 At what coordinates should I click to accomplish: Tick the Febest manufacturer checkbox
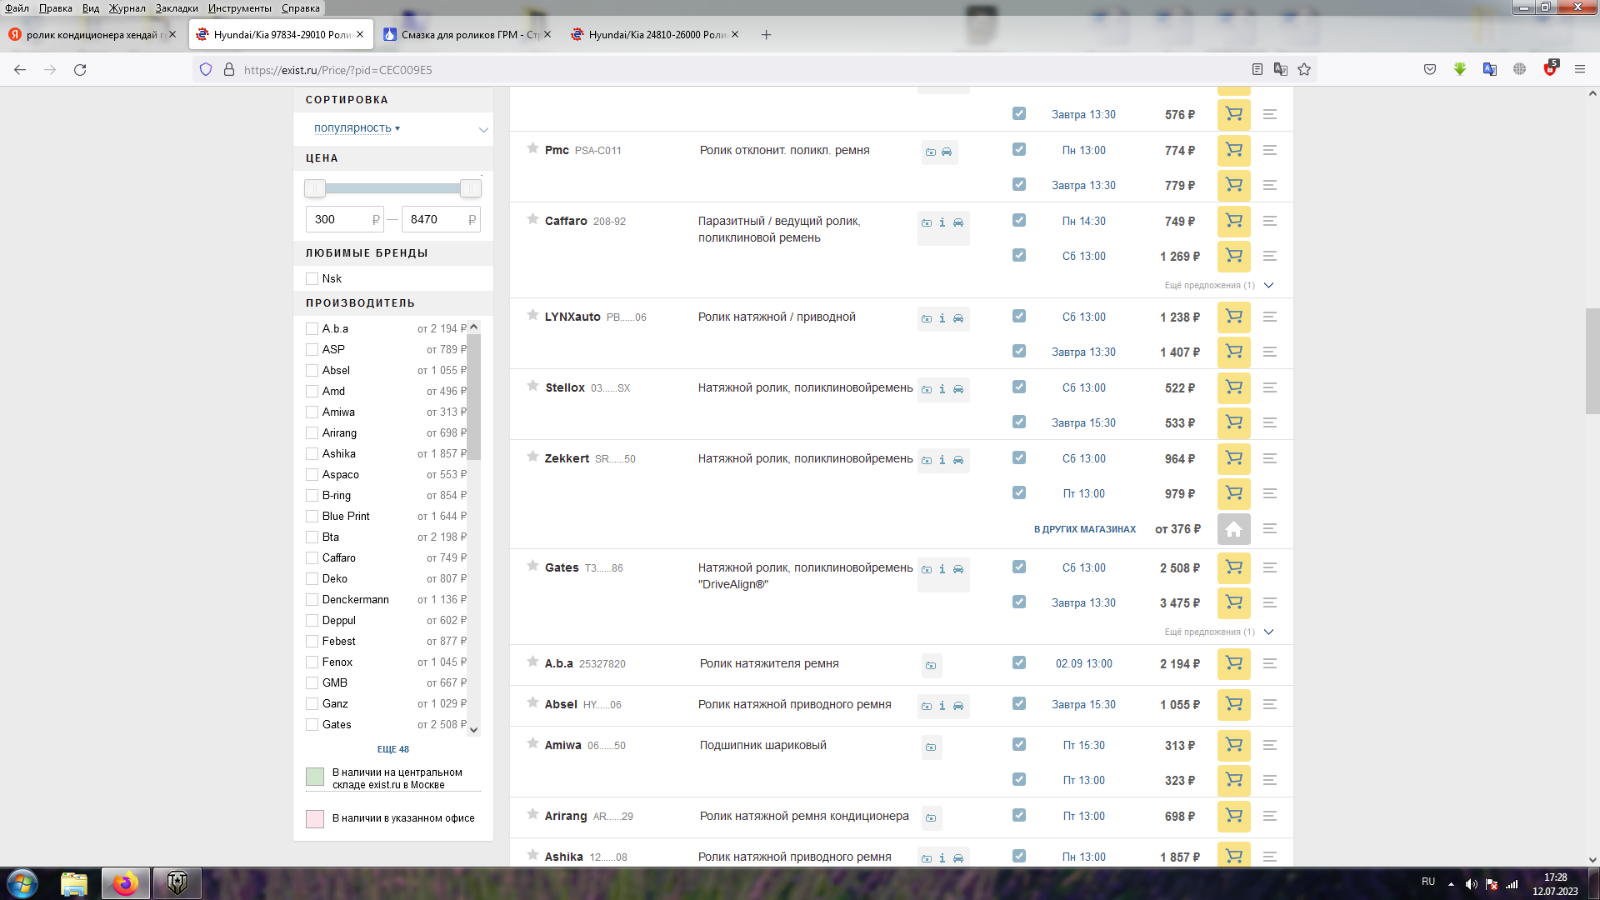(x=312, y=642)
